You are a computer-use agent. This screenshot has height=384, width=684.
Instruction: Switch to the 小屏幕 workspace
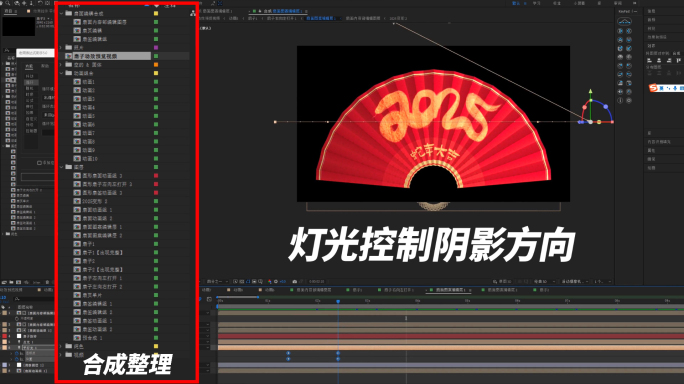579,3
